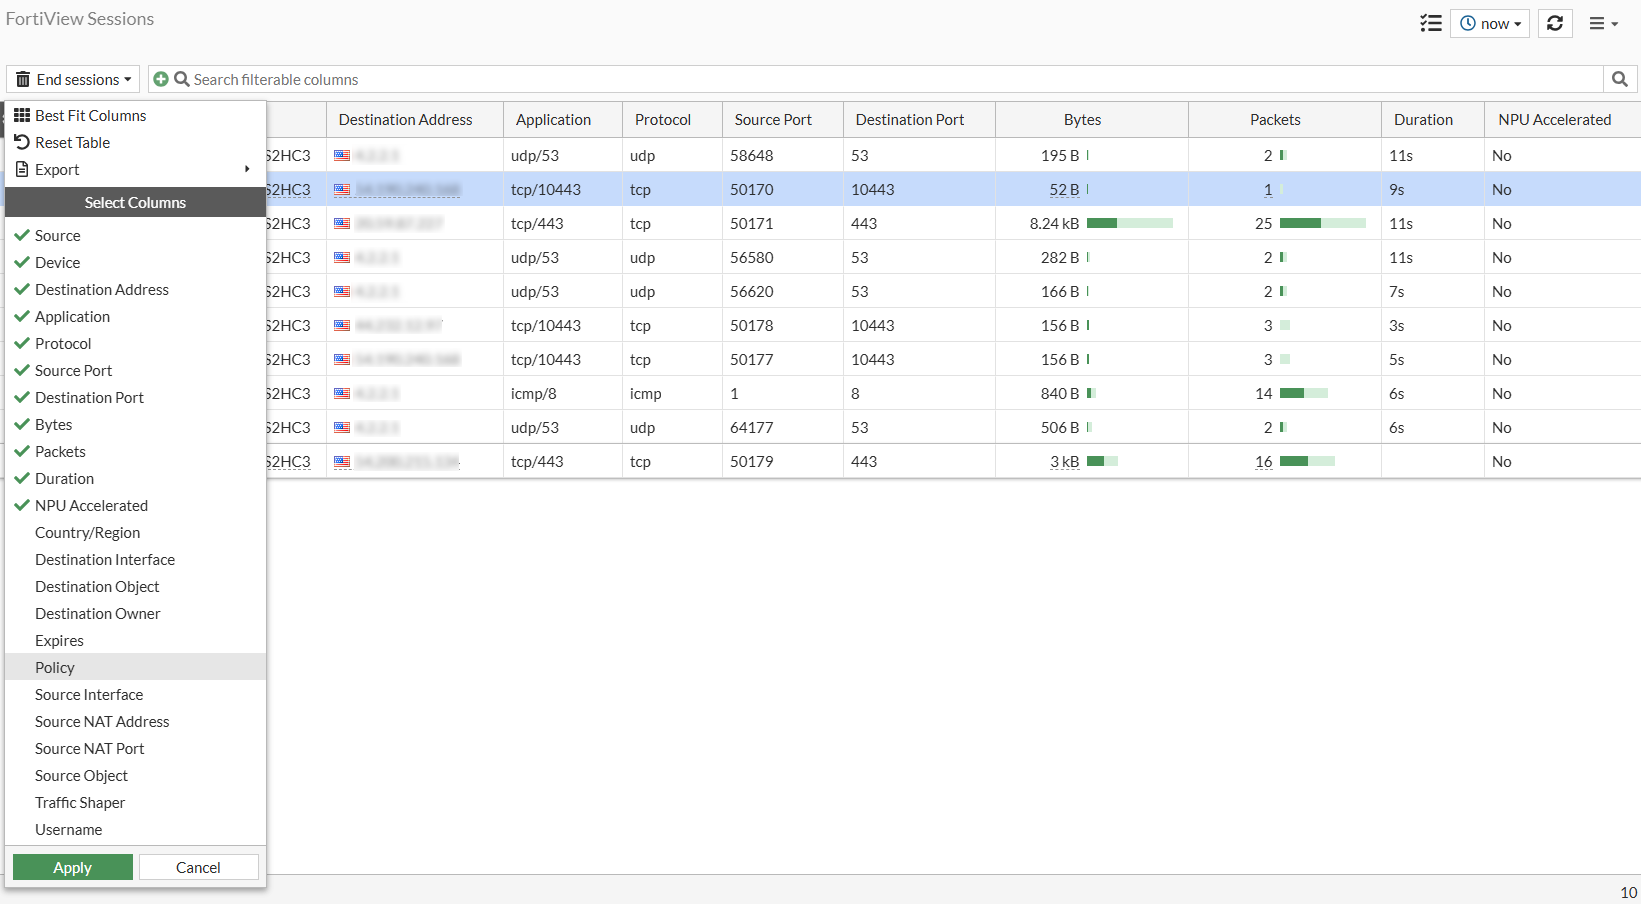
Task: Uncheck the NPU Accelerated column option
Action: [91, 506]
